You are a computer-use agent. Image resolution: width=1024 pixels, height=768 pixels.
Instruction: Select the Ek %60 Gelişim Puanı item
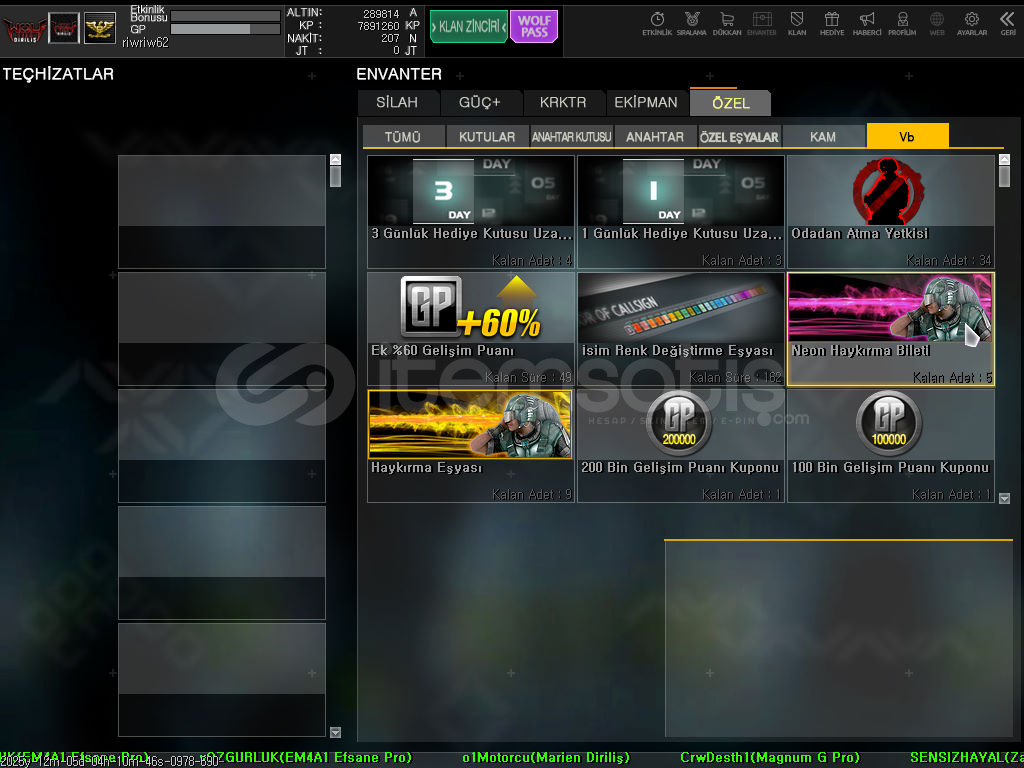click(x=471, y=328)
